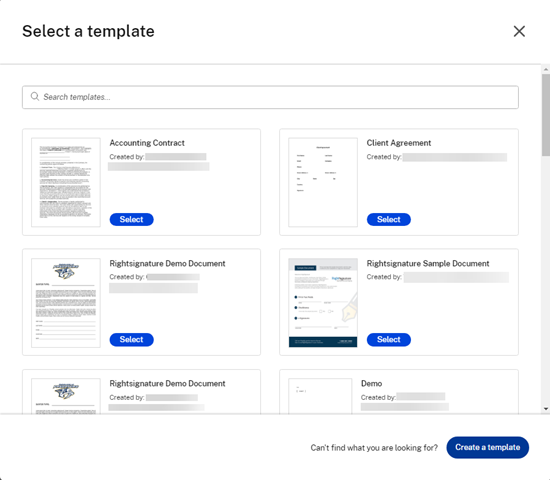The width and height of the screenshot is (550, 480).
Task: Select the Accounting Contract template
Action: coord(132,219)
